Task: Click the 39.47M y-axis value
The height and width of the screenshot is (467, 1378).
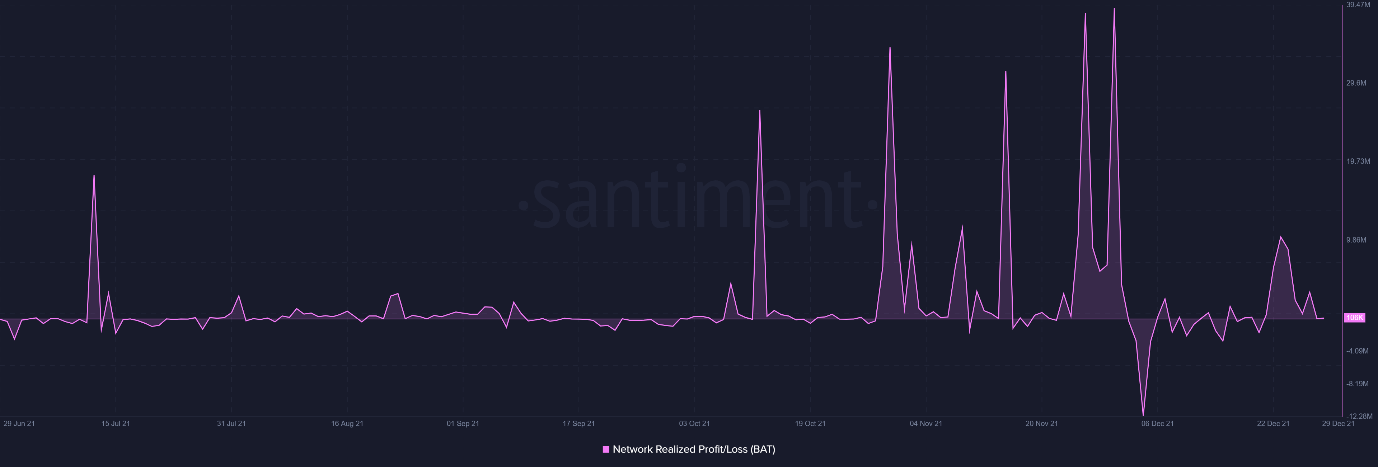Action: 1358,5
